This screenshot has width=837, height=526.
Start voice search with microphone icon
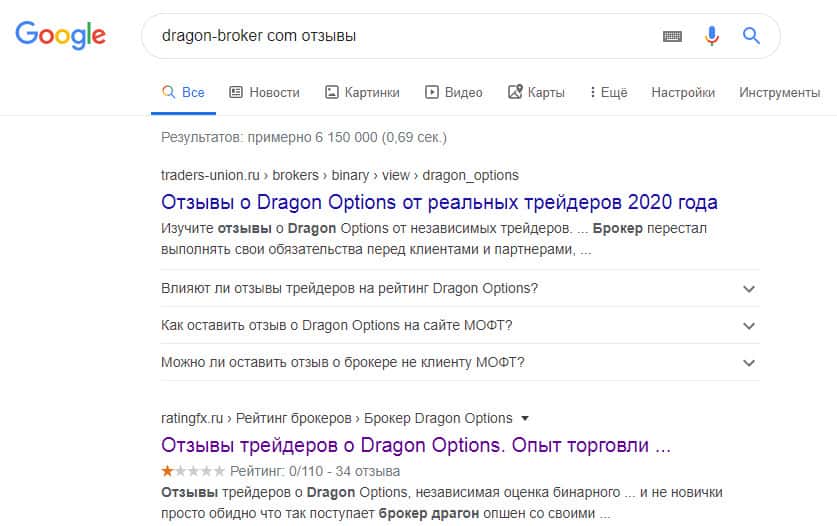(712, 36)
